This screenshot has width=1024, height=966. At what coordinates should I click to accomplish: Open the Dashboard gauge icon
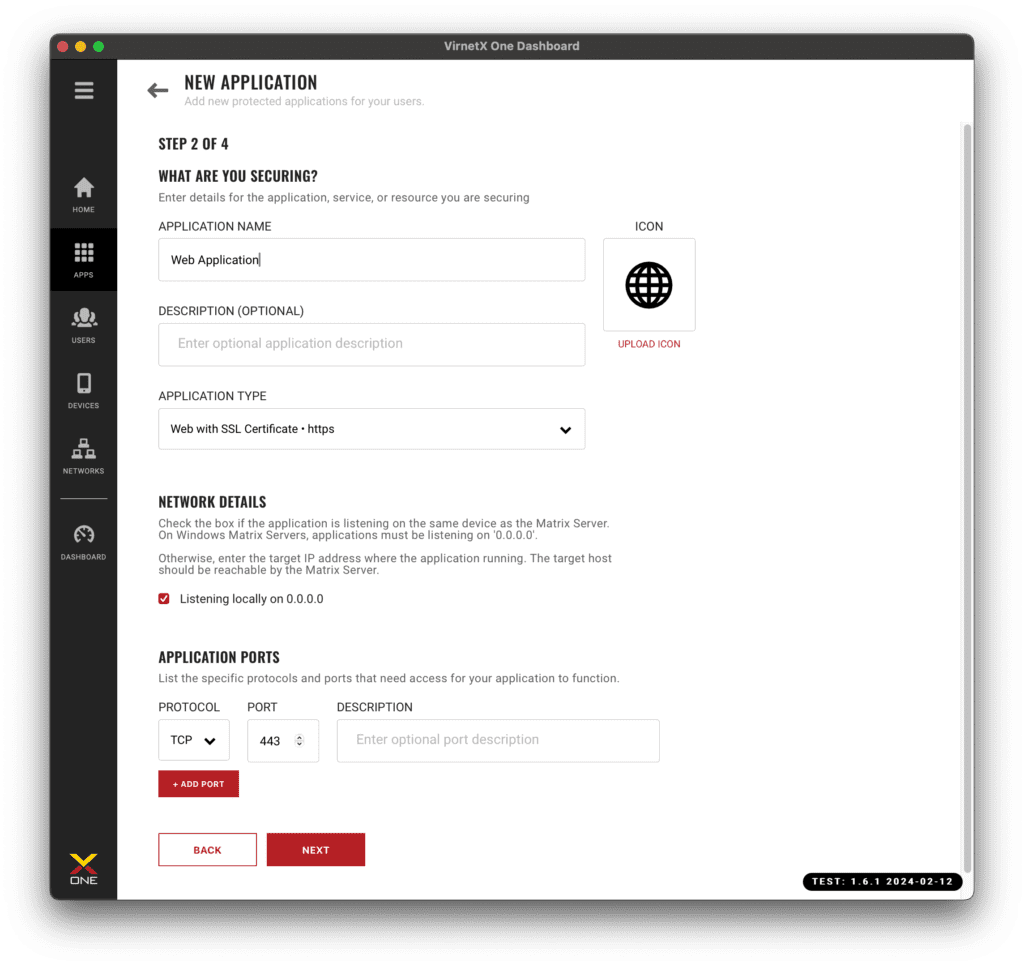84,542
